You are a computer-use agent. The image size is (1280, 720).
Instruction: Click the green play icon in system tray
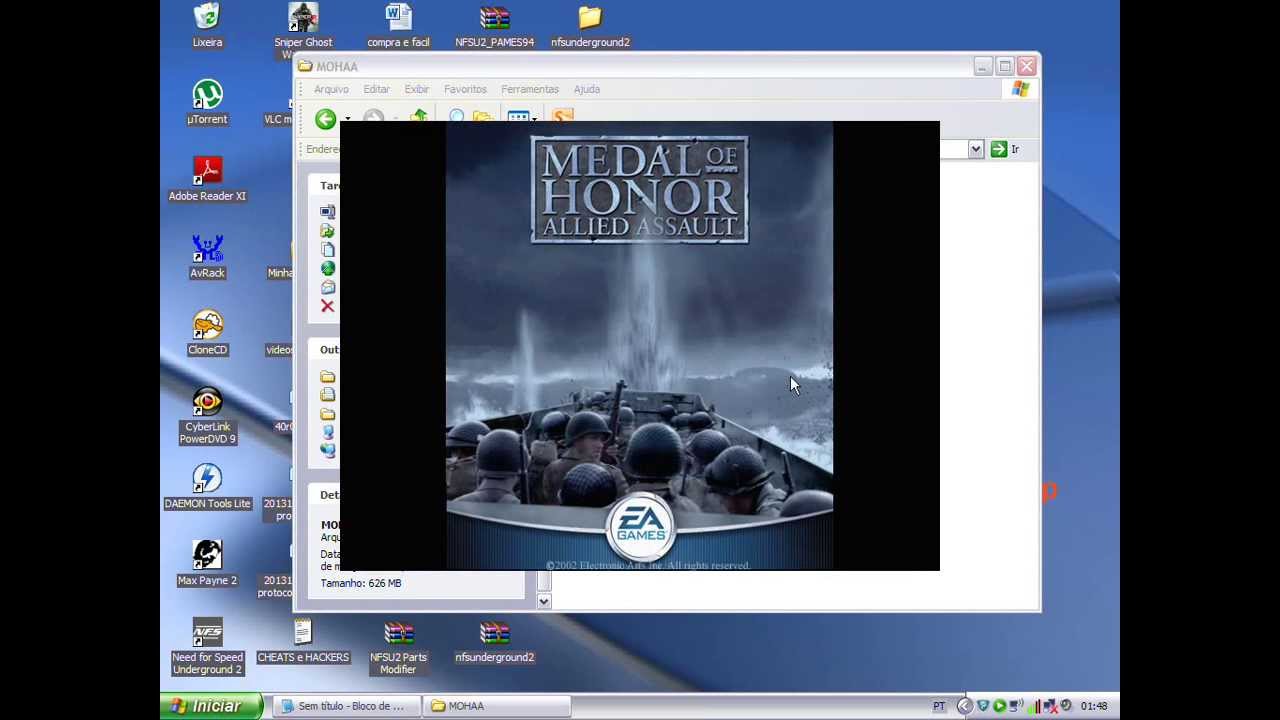point(999,706)
